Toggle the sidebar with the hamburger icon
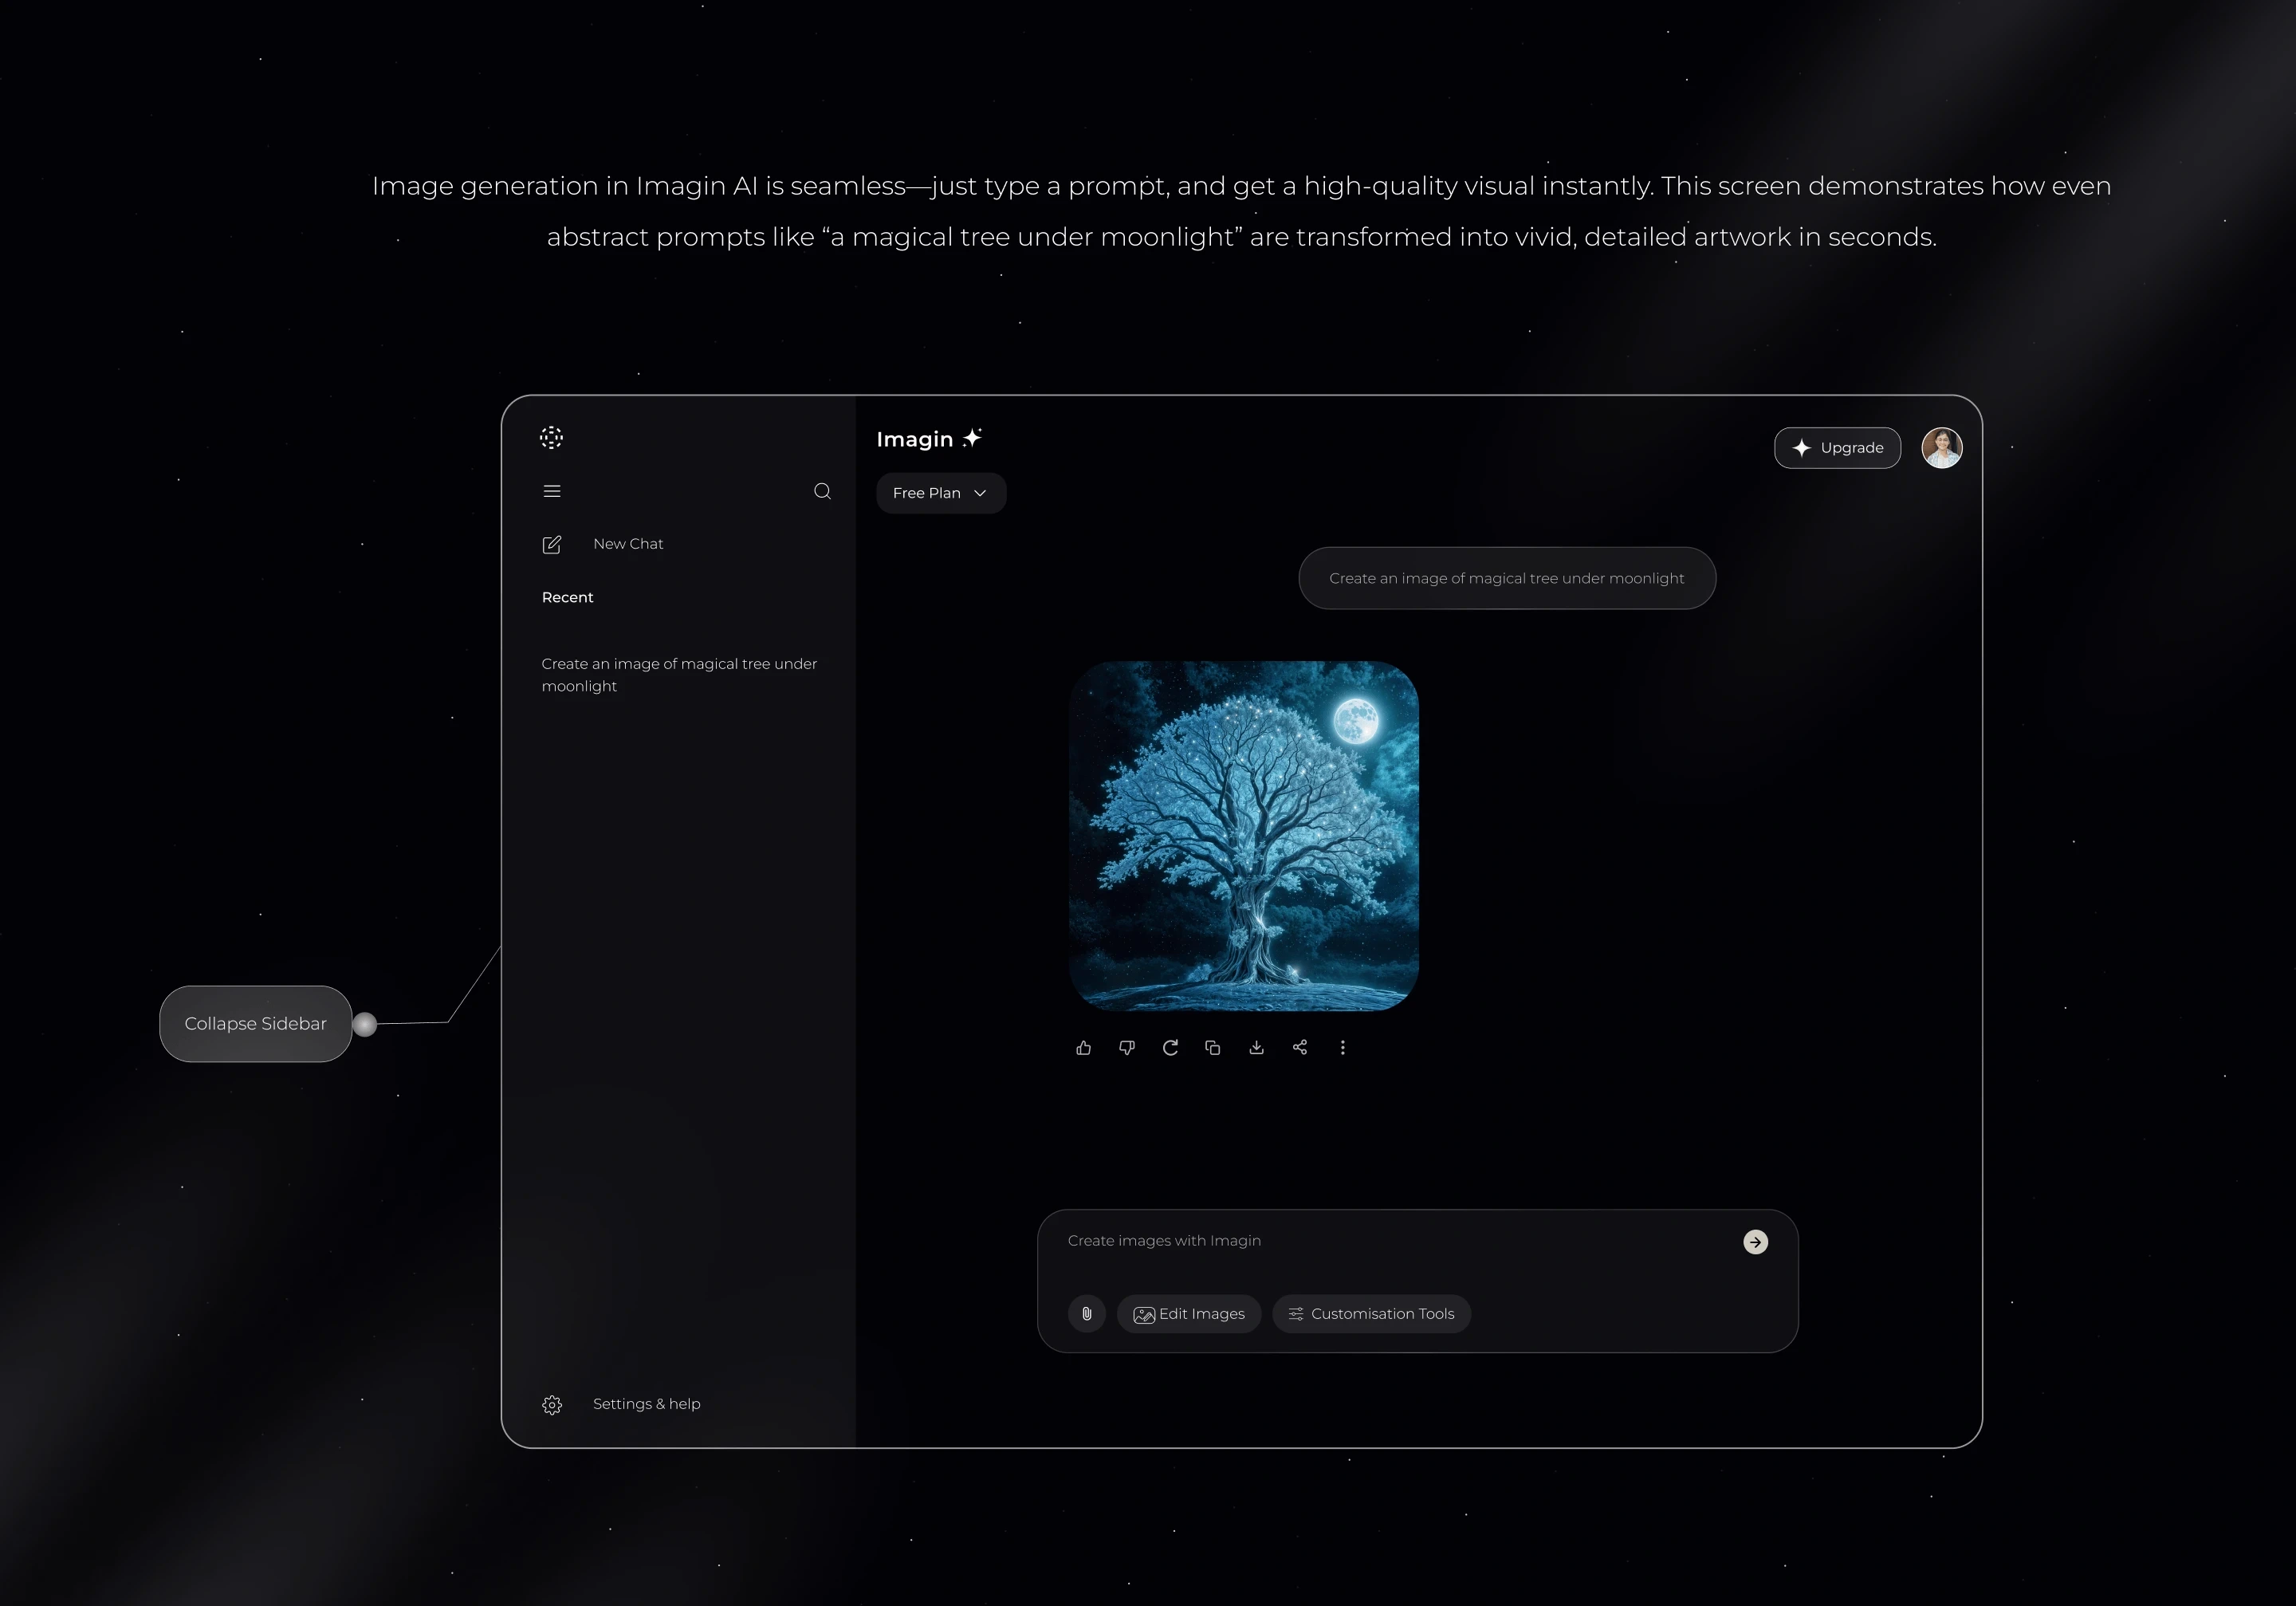This screenshot has width=2296, height=1606. click(x=551, y=491)
